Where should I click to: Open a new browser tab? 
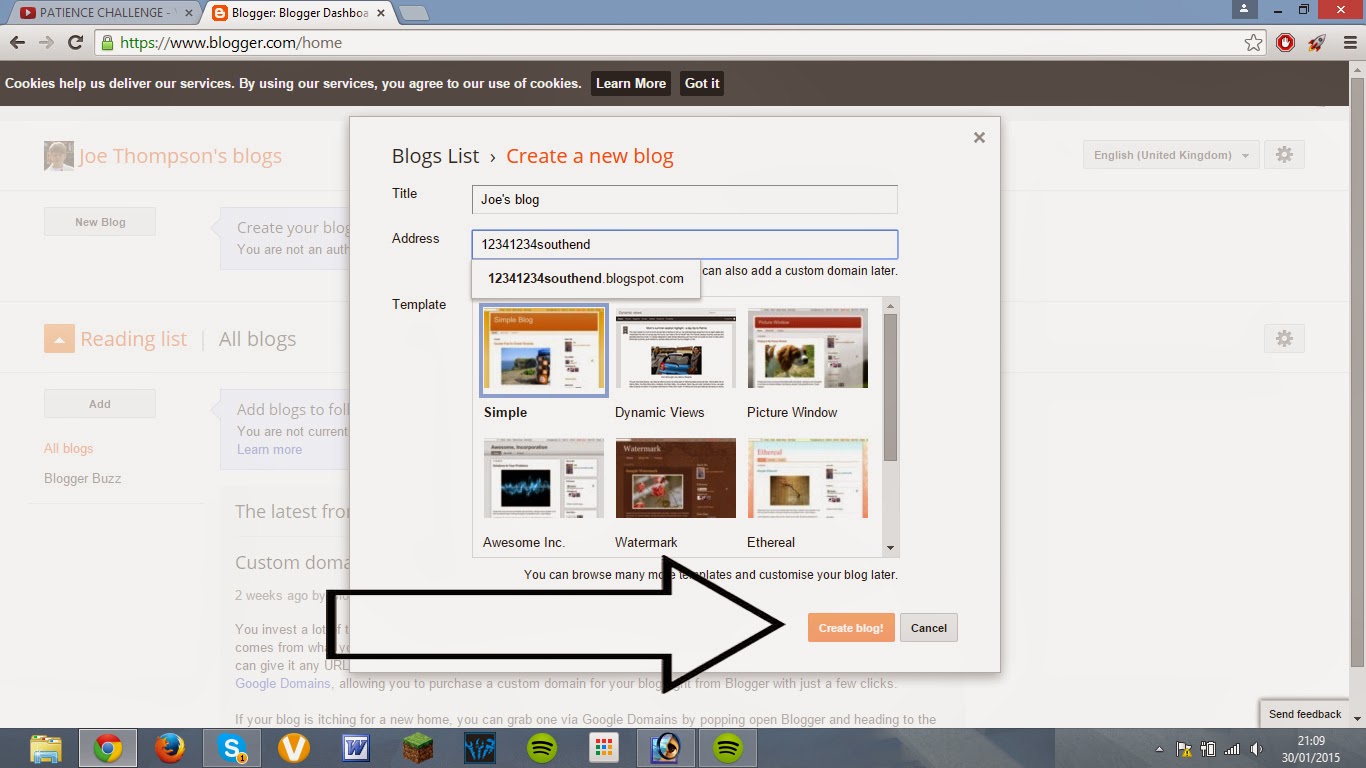[414, 13]
